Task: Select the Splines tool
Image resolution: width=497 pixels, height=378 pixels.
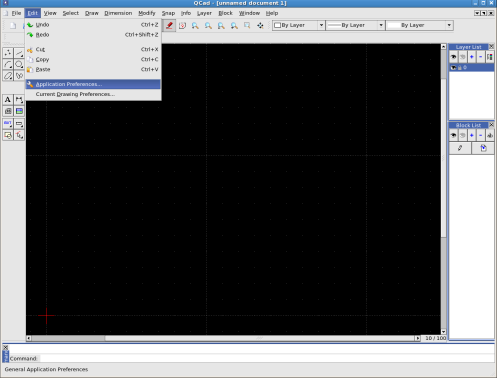Action: tap(19, 76)
